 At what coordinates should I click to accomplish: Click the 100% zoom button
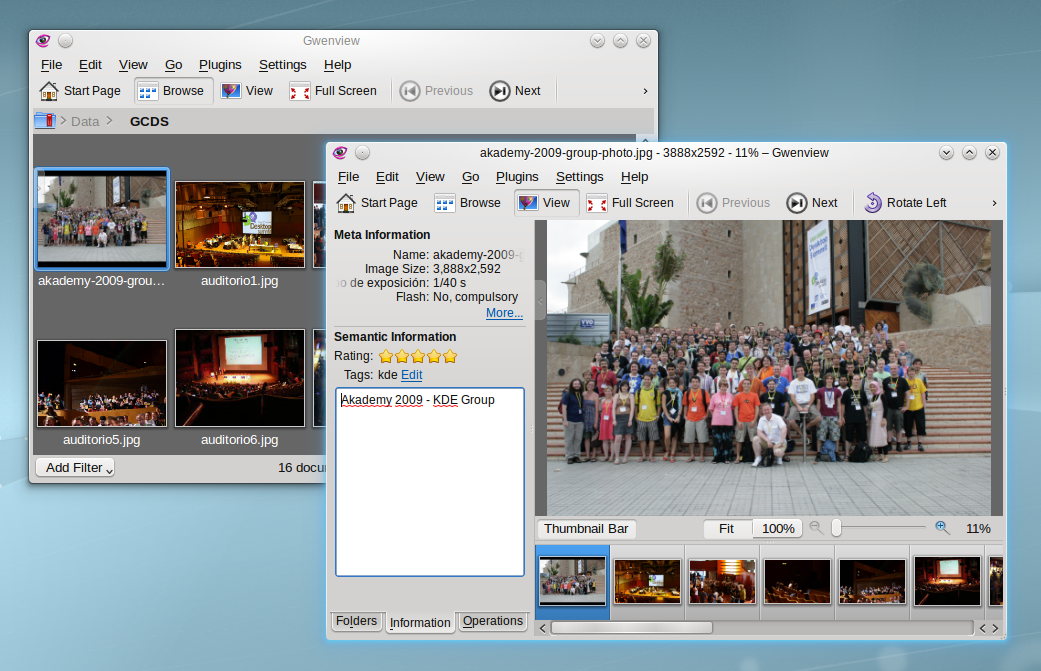777,529
